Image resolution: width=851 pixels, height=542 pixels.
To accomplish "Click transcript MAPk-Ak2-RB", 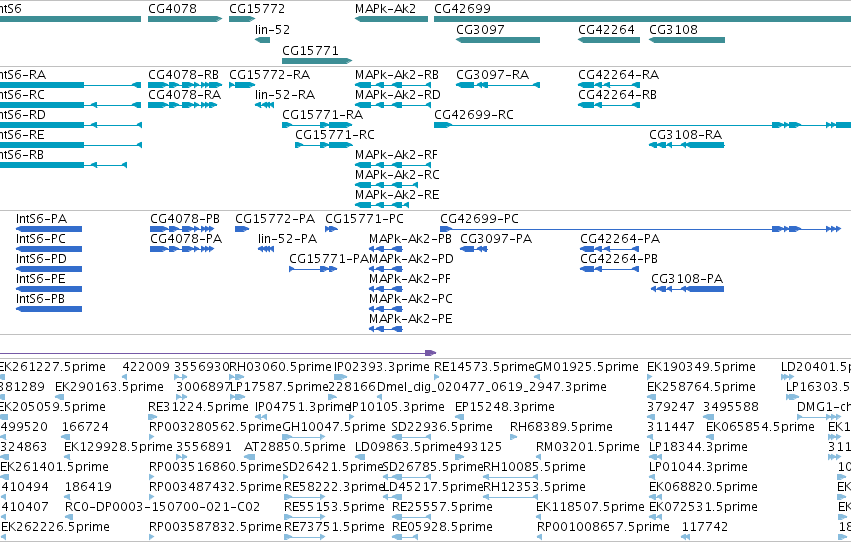I will [x=397, y=75].
